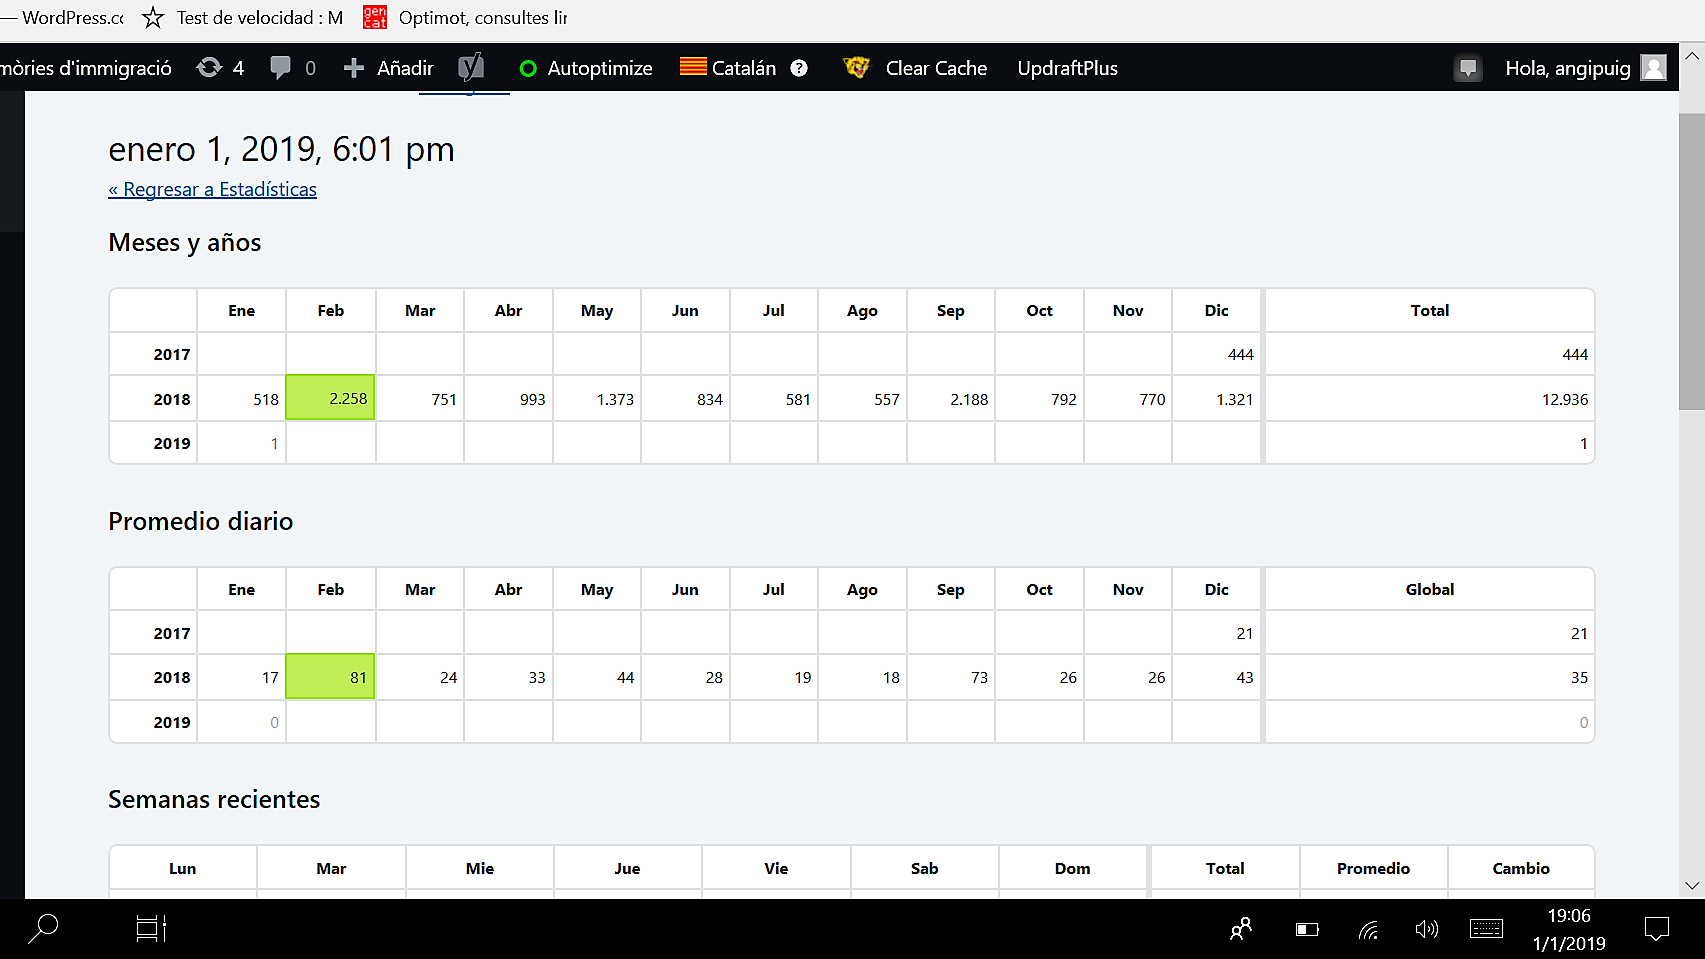Open the comments bubble icon
The height and width of the screenshot is (959, 1705).
pyautogui.click(x=281, y=68)
